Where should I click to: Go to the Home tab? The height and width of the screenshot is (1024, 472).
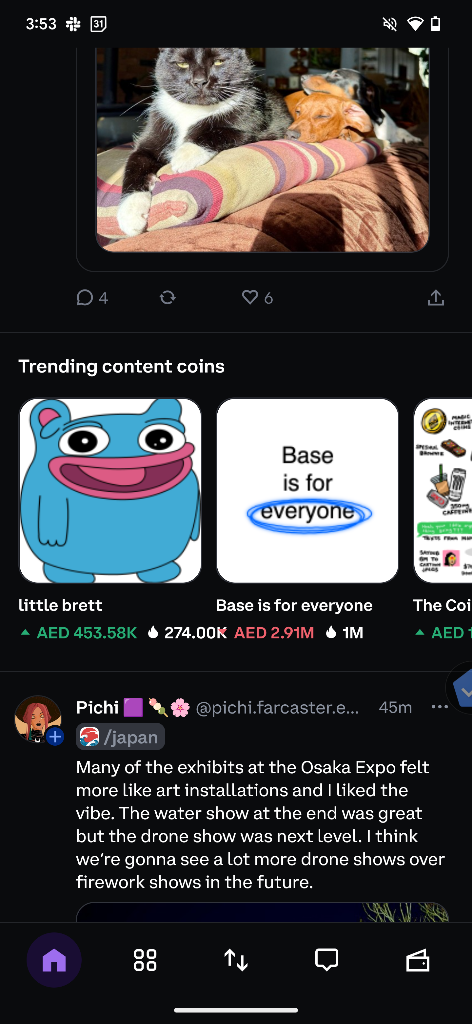point(54,960)
